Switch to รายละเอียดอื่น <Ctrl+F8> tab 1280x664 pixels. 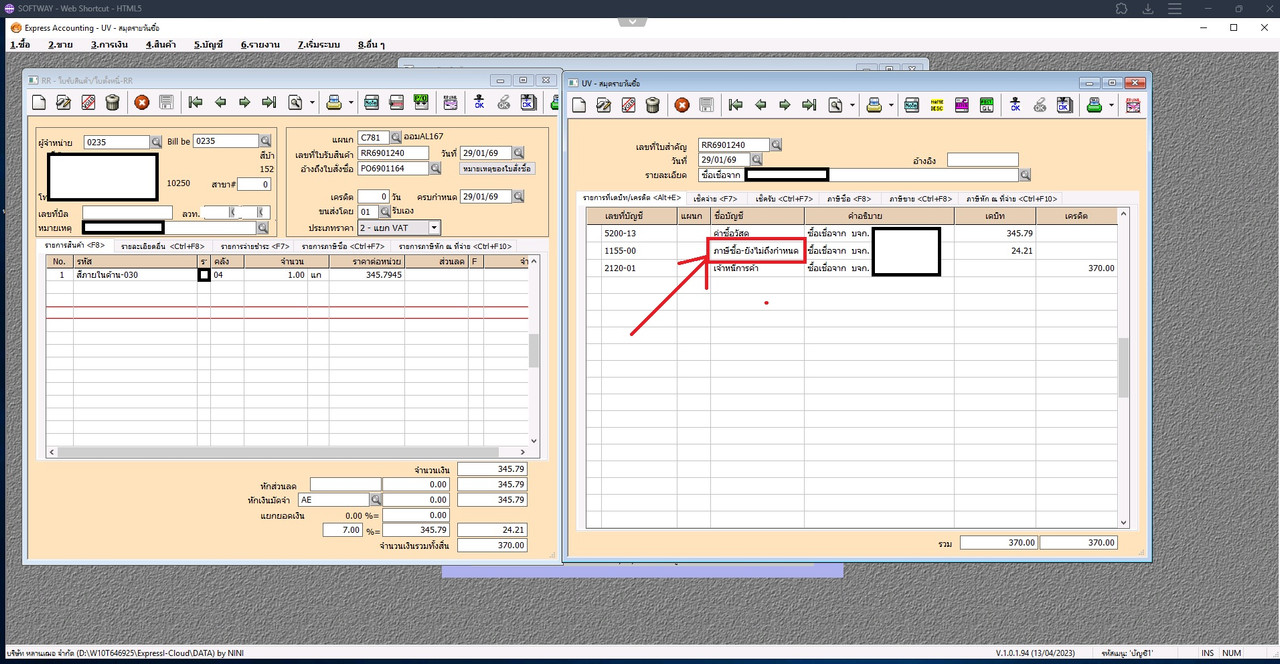coord(161,246)
